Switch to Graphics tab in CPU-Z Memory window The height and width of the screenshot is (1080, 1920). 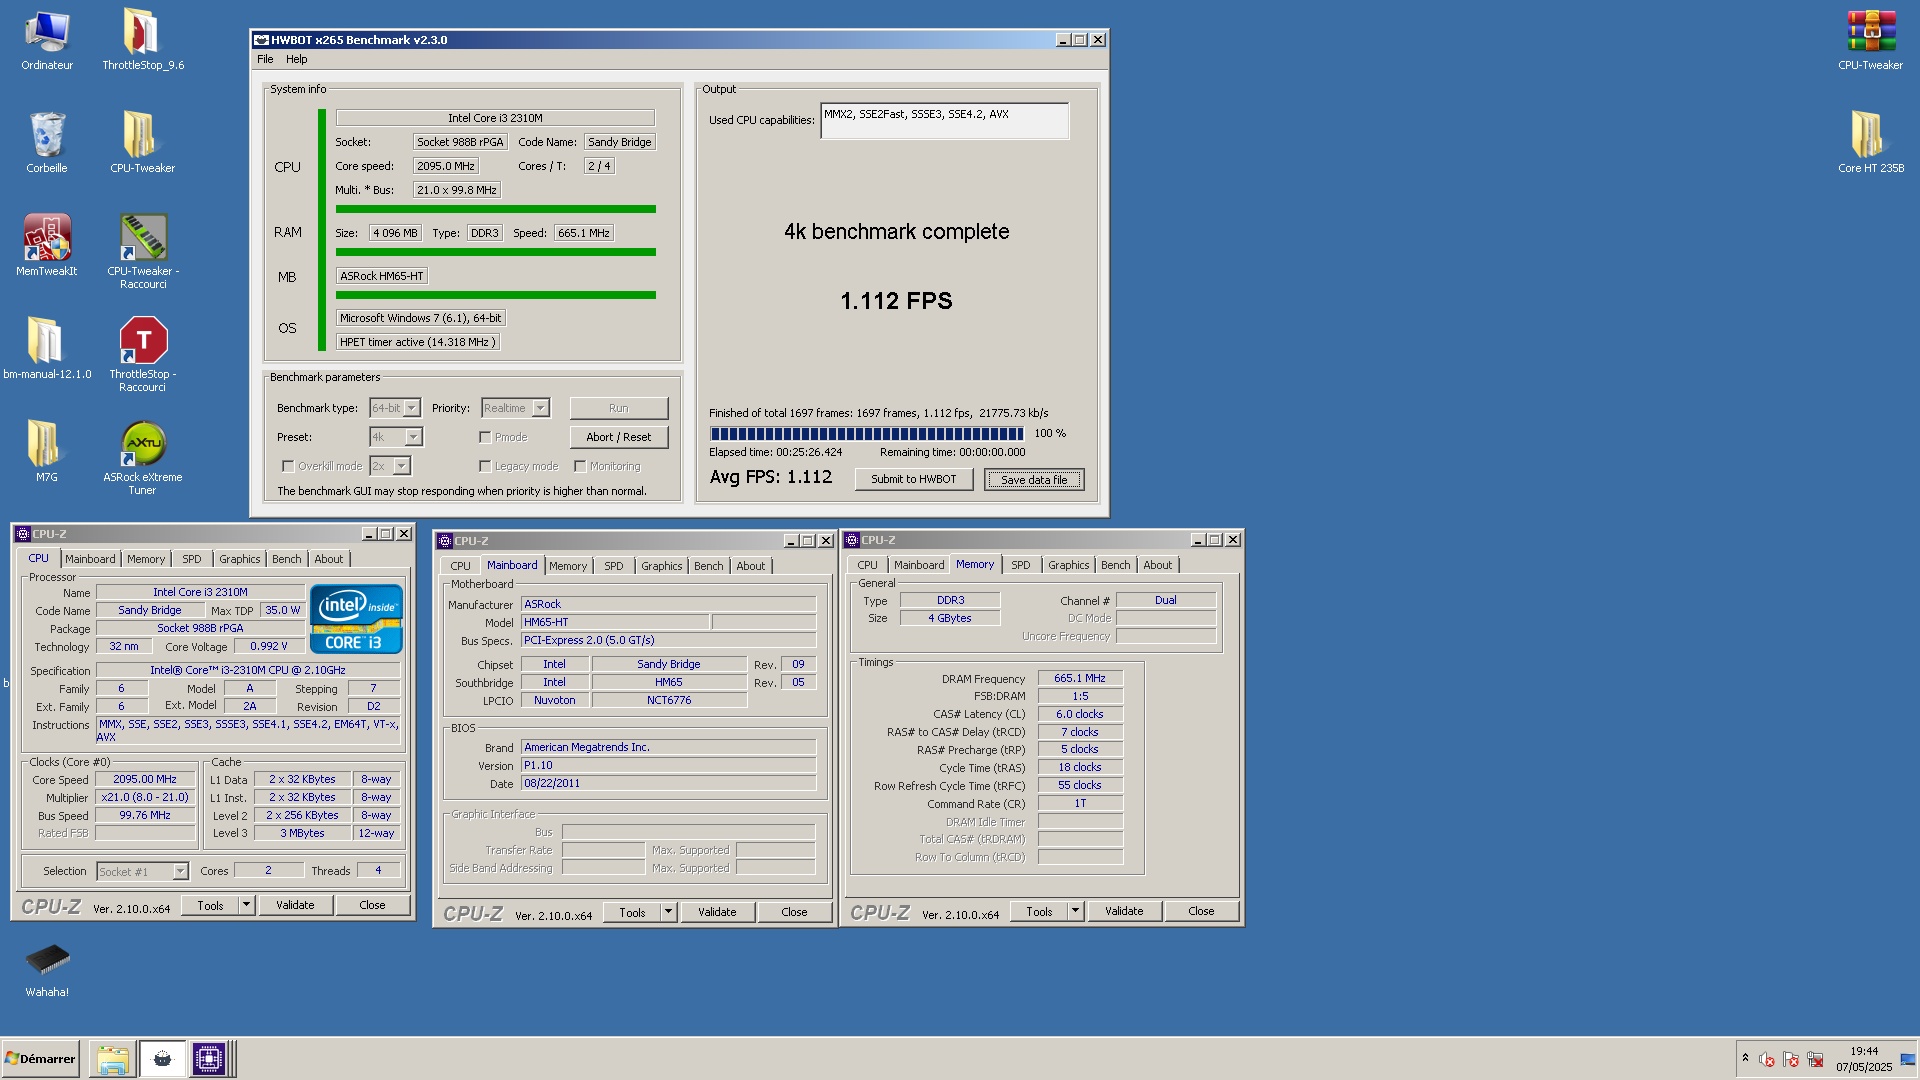point(1068,565)
